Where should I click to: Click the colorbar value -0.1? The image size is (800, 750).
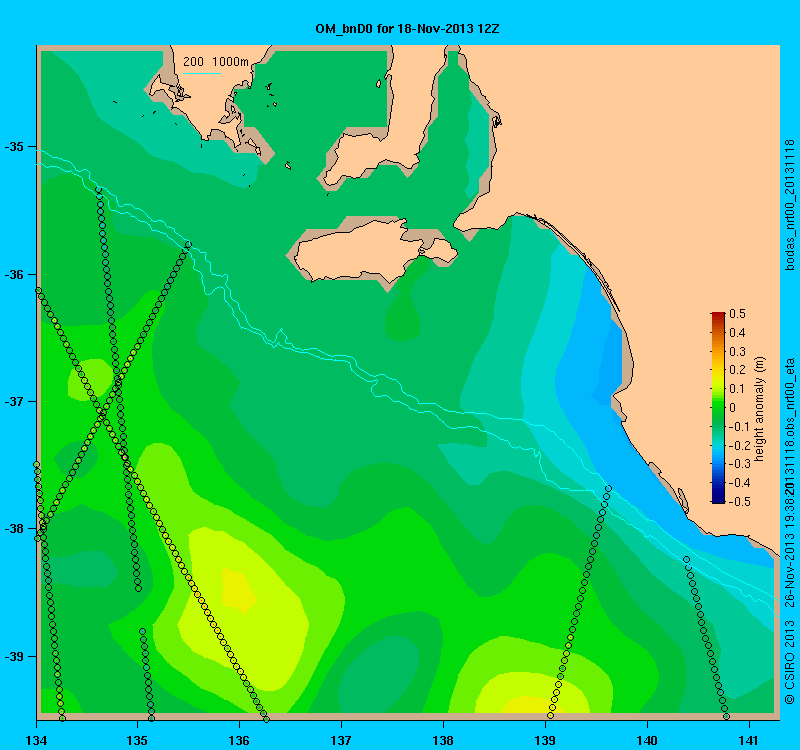pyautogui.click(x=738, y=427)
